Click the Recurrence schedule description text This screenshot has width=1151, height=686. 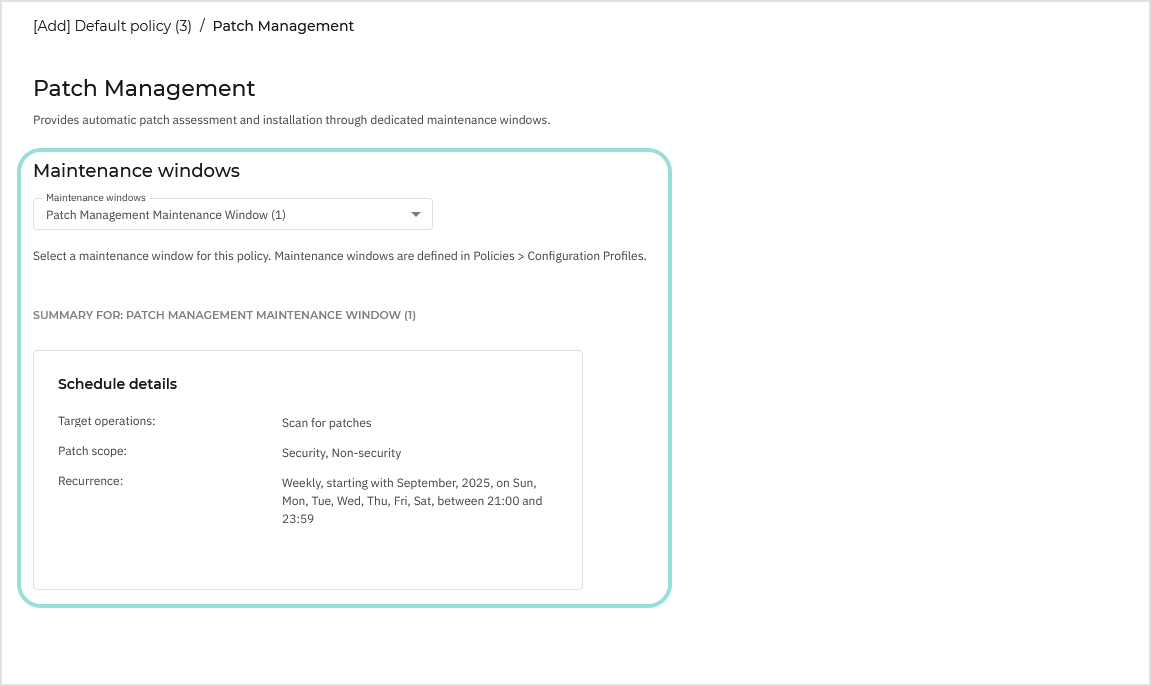pyautogui.click(x=412, y=501)
